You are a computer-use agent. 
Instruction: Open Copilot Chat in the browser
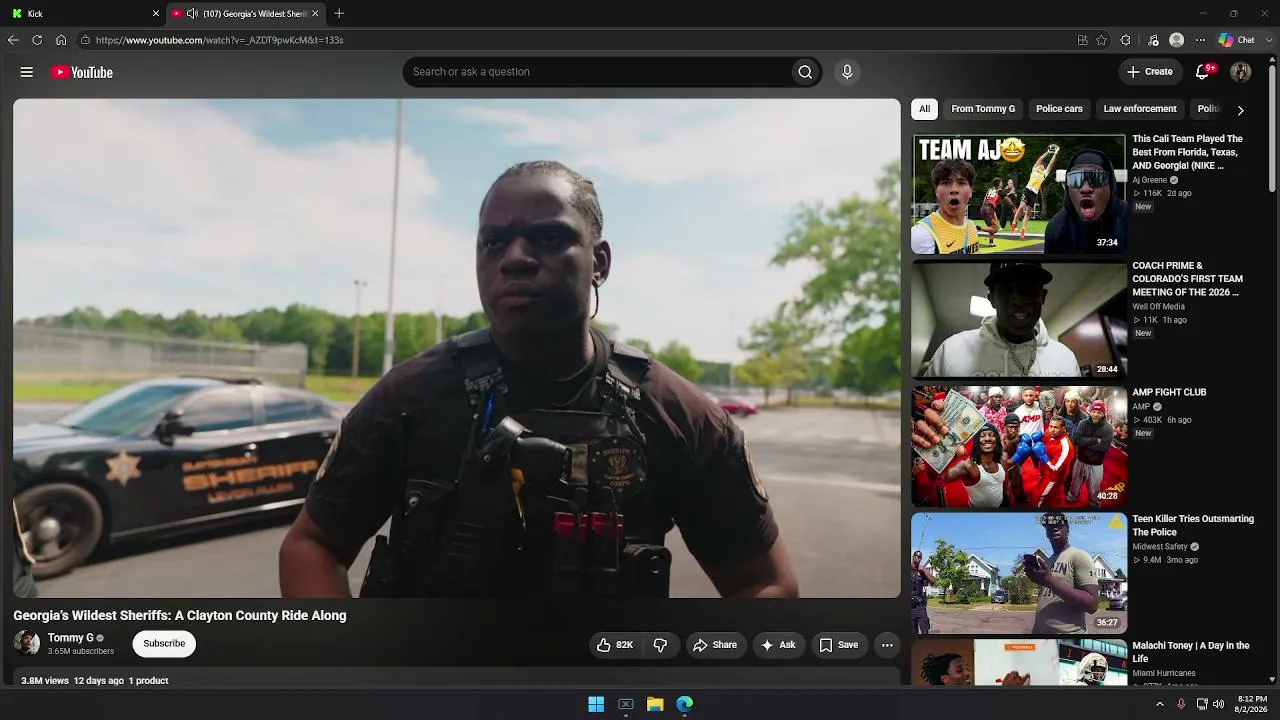(x=1236, y=40)
